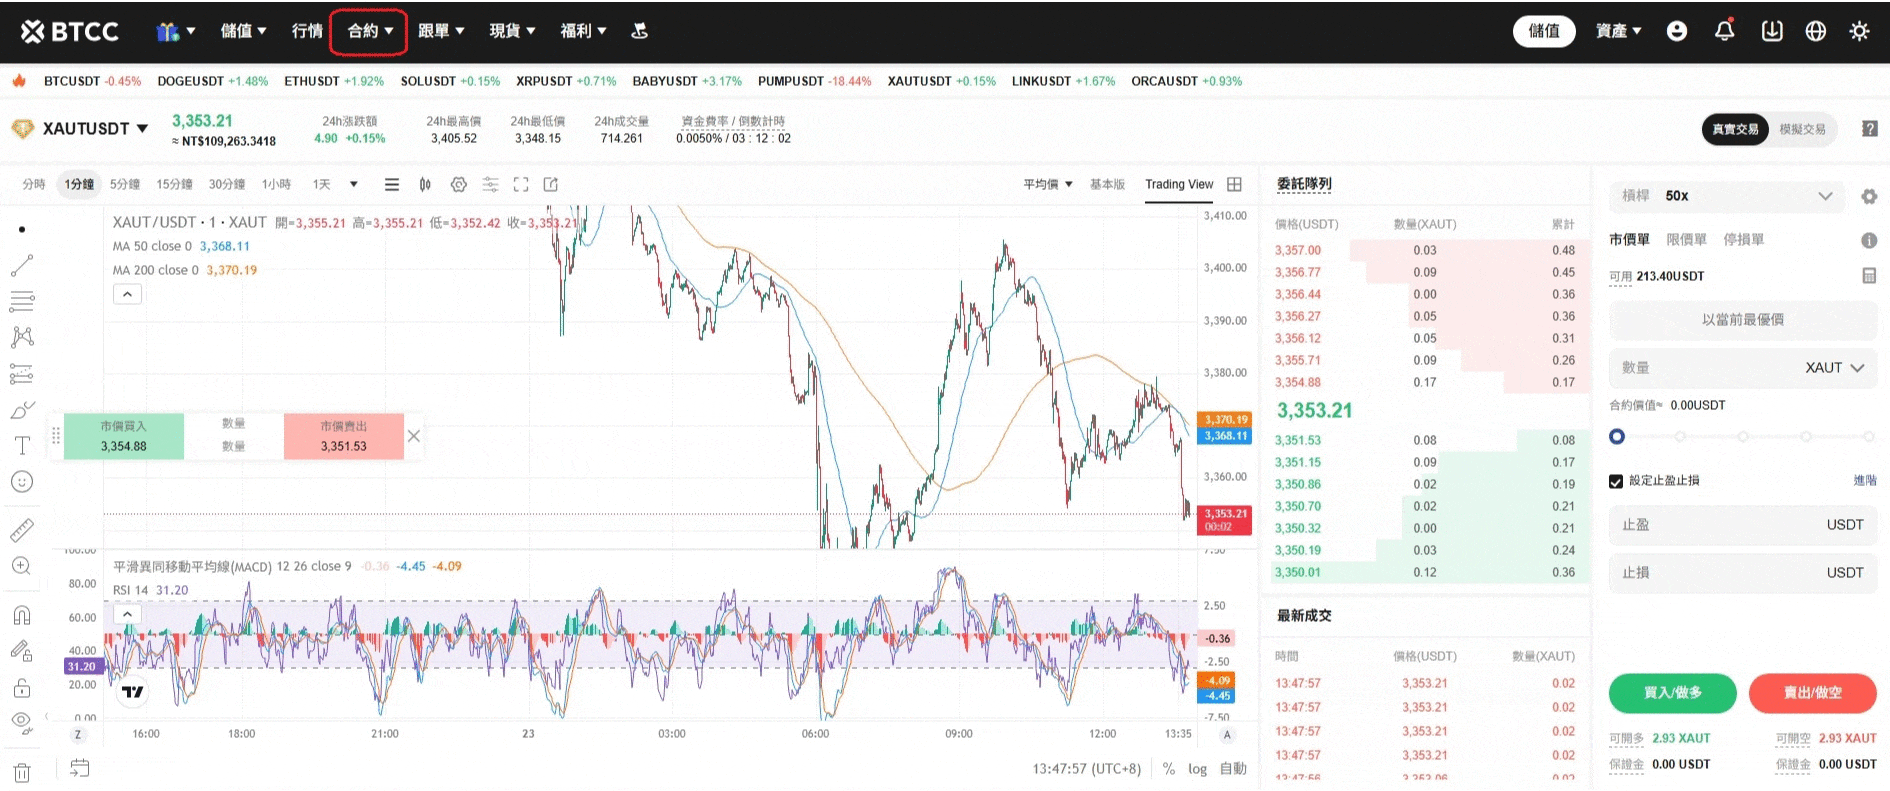Select the long position forecast tool
The width and height of the screenshot is (1890, 791).
click(x=22, y=374)
